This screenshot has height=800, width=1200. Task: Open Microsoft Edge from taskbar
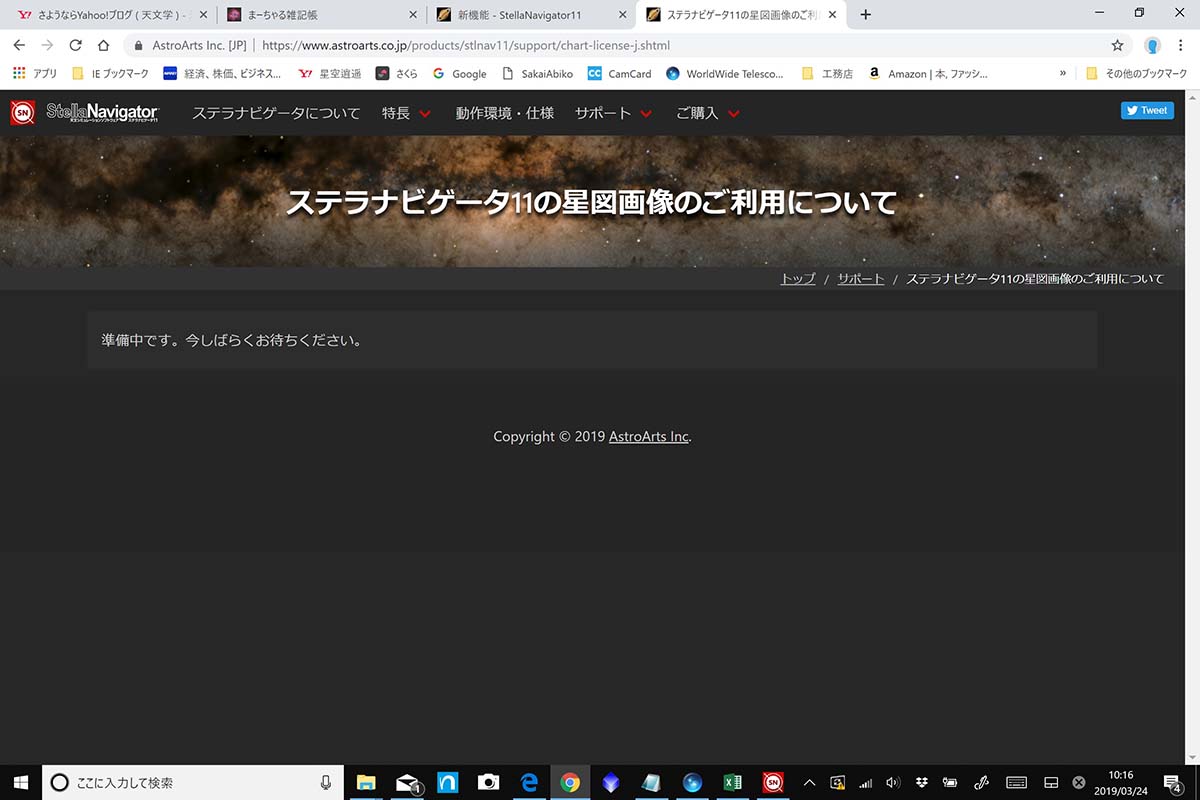point(529,782)
